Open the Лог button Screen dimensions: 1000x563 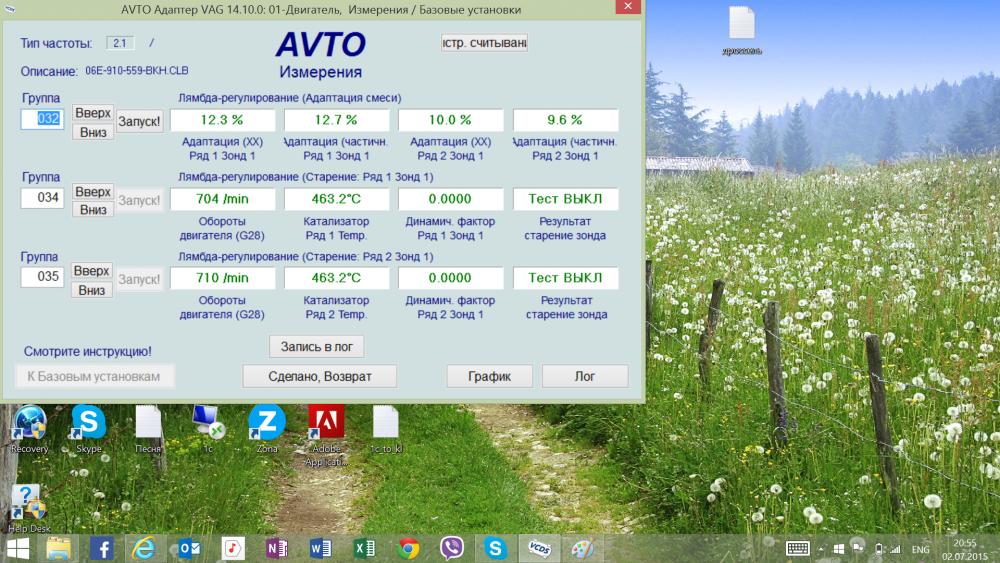pyautogui.click(x=585, y=376)
